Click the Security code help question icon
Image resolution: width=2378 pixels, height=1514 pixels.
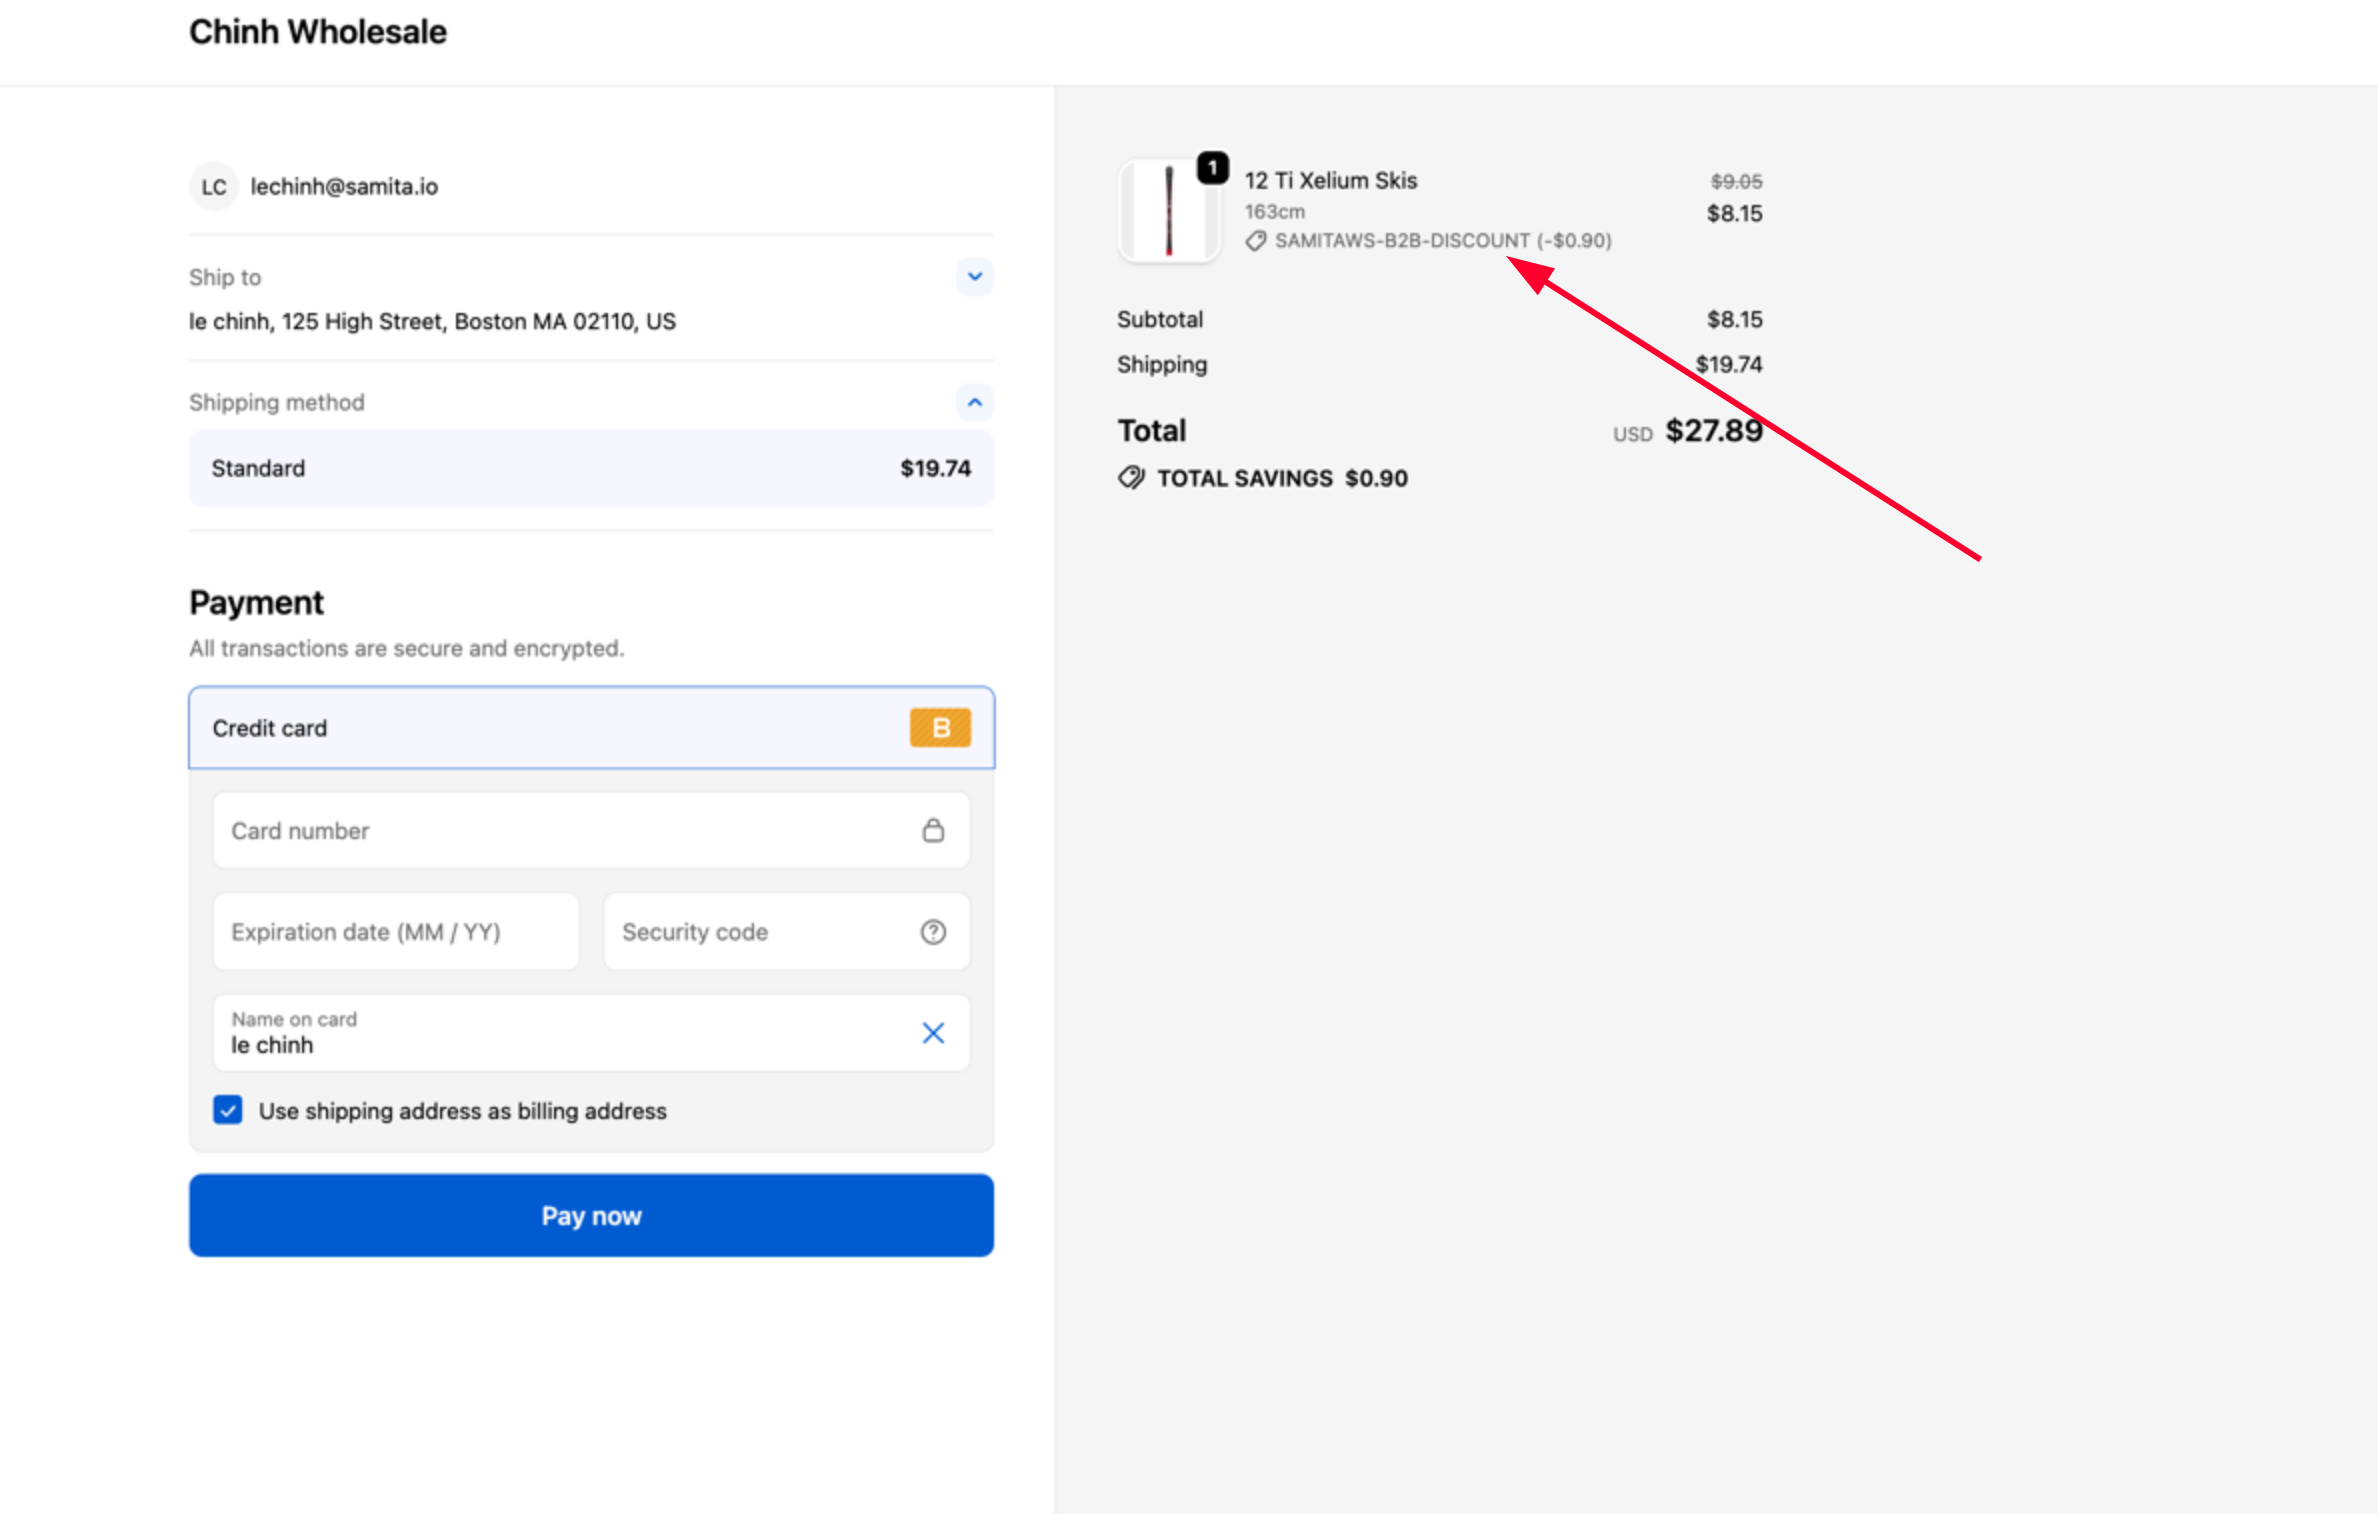click(x=932, y=932)
